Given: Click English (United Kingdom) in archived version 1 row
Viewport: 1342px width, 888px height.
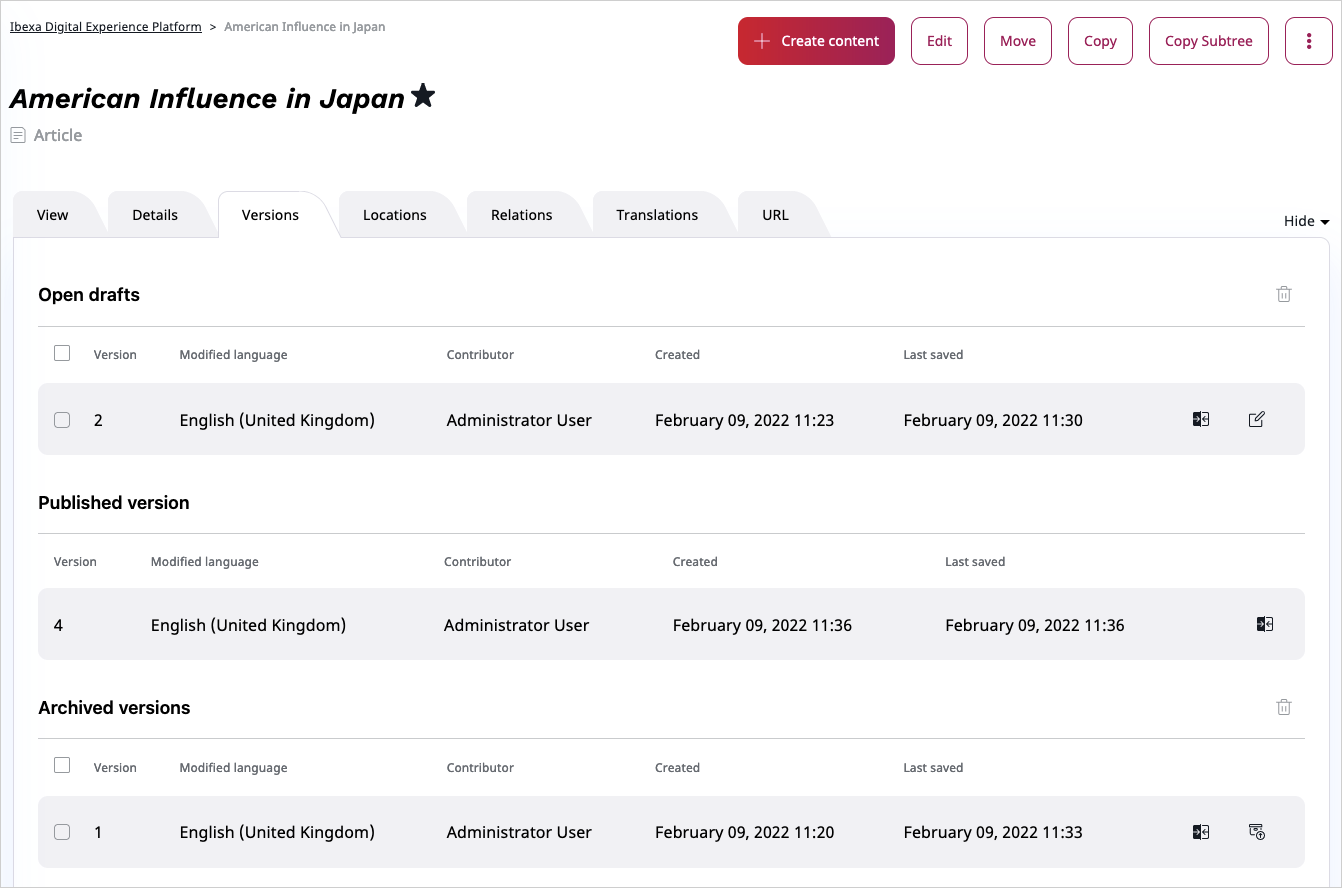Looking at the screenshot, I should (x=277, y=832).
